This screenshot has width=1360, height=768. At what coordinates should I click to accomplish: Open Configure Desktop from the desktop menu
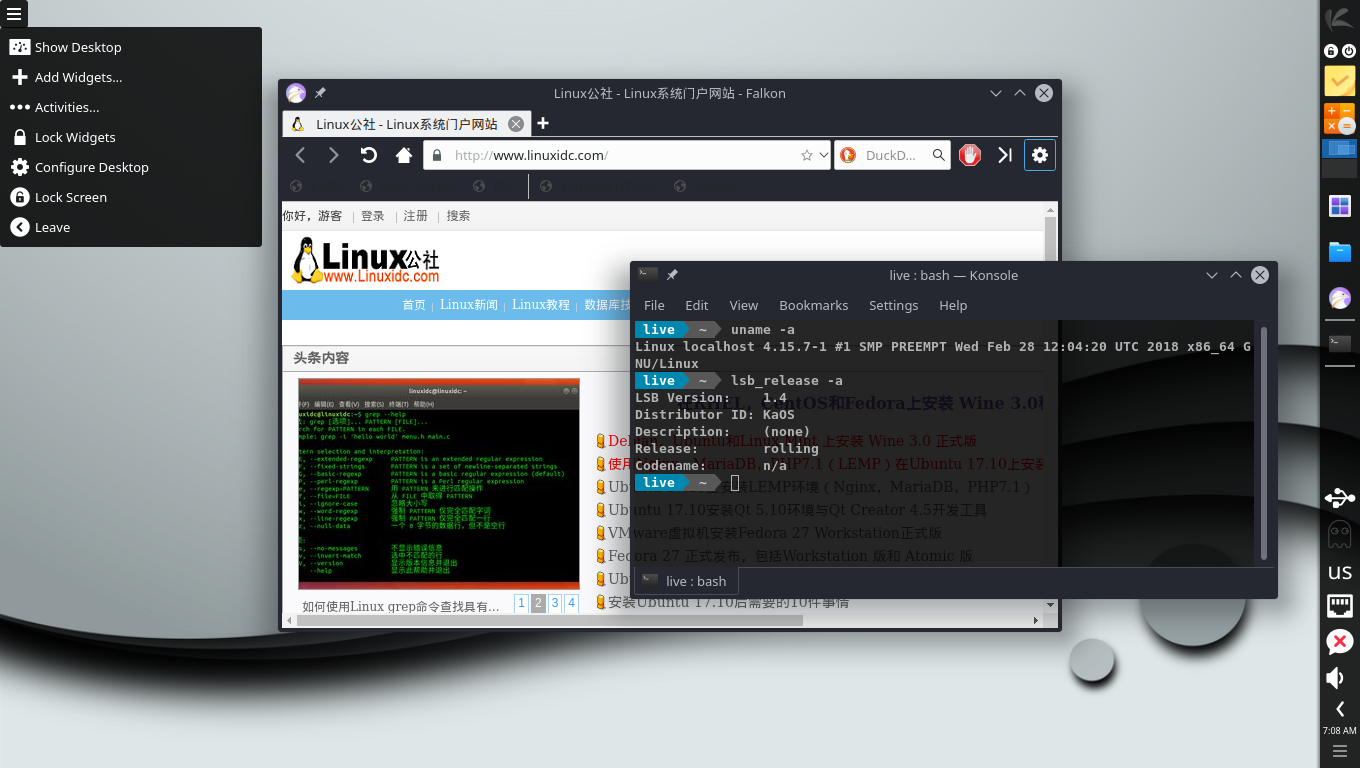[131, 167]
